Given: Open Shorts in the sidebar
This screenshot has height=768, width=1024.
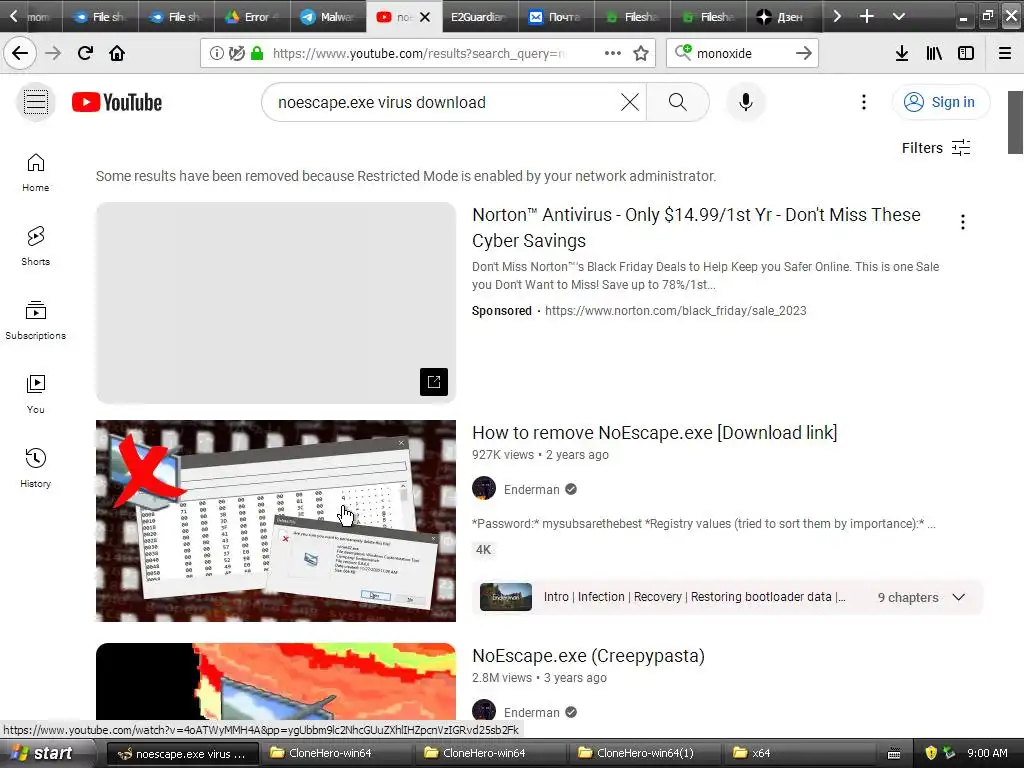Looking at the screenshot, I should tap(36, 246).
